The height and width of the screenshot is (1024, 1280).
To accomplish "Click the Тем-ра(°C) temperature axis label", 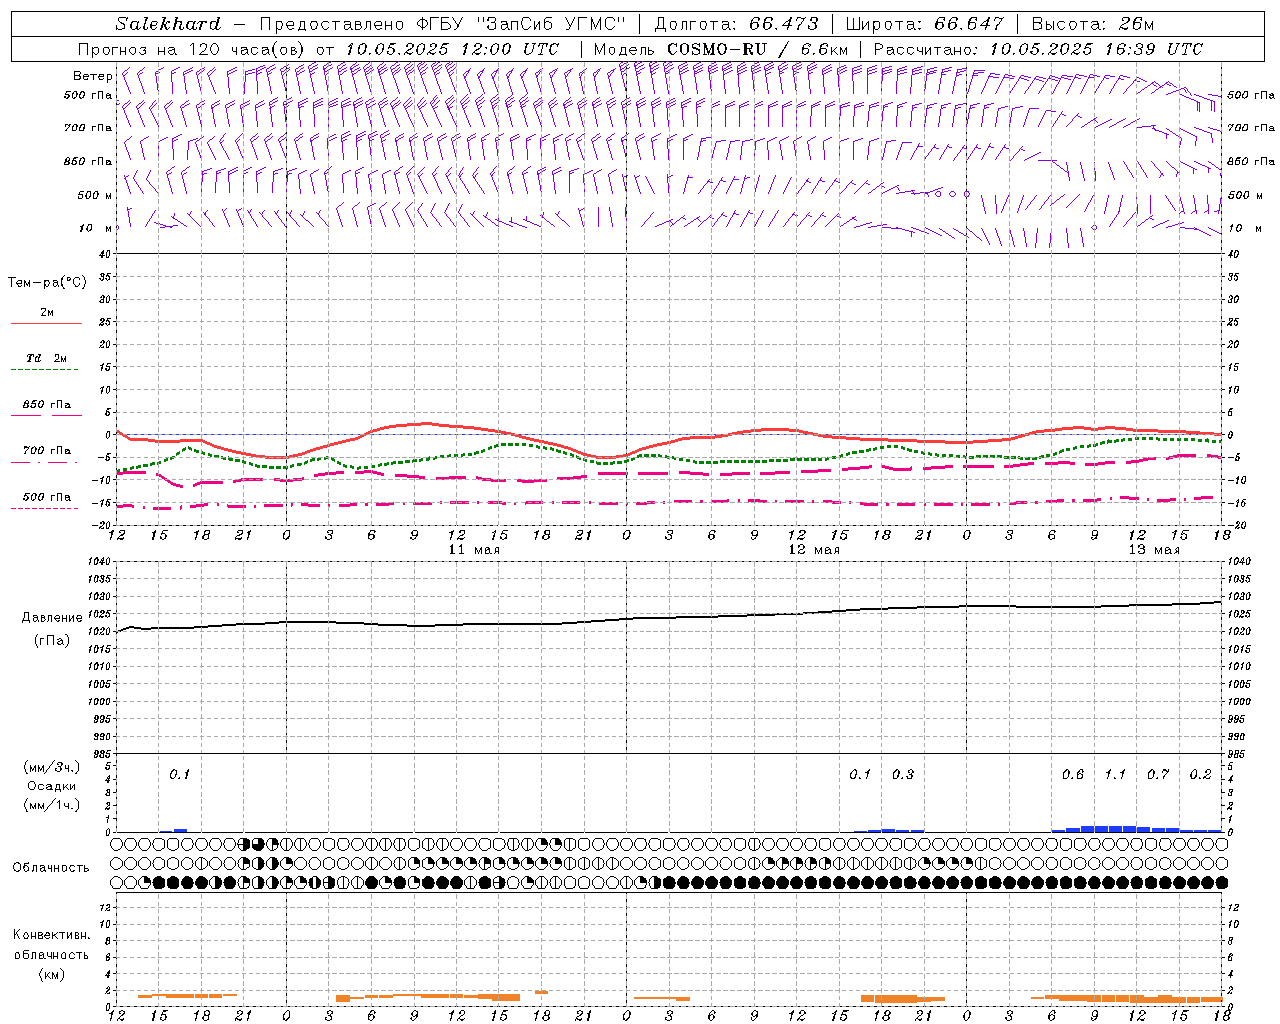I will pos(47,283).
